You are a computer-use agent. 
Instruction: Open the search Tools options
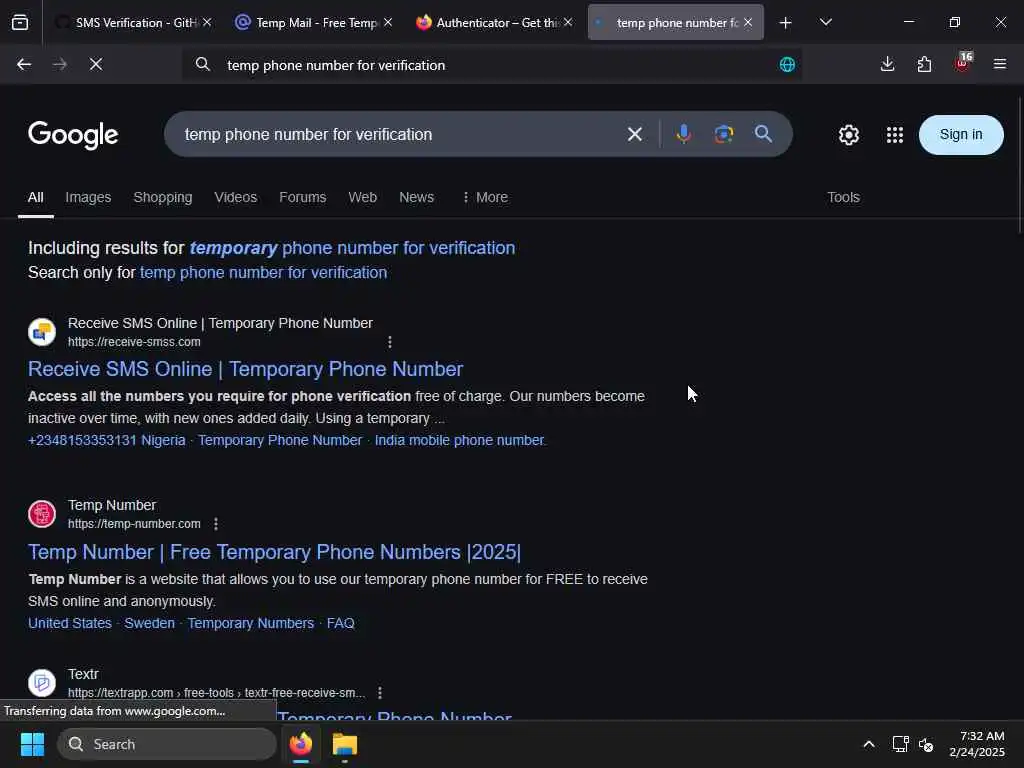point(843,197)
